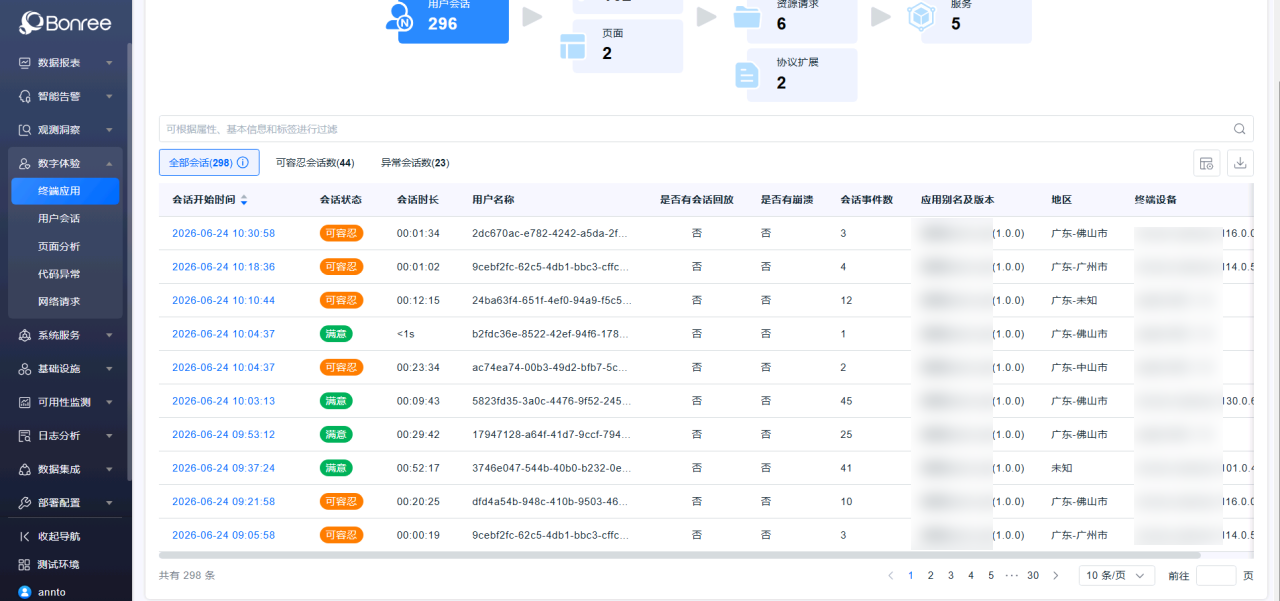Open session 2026-06-24 10:18:36 link
Screen dimensions: 1280x601
point(223,267)
